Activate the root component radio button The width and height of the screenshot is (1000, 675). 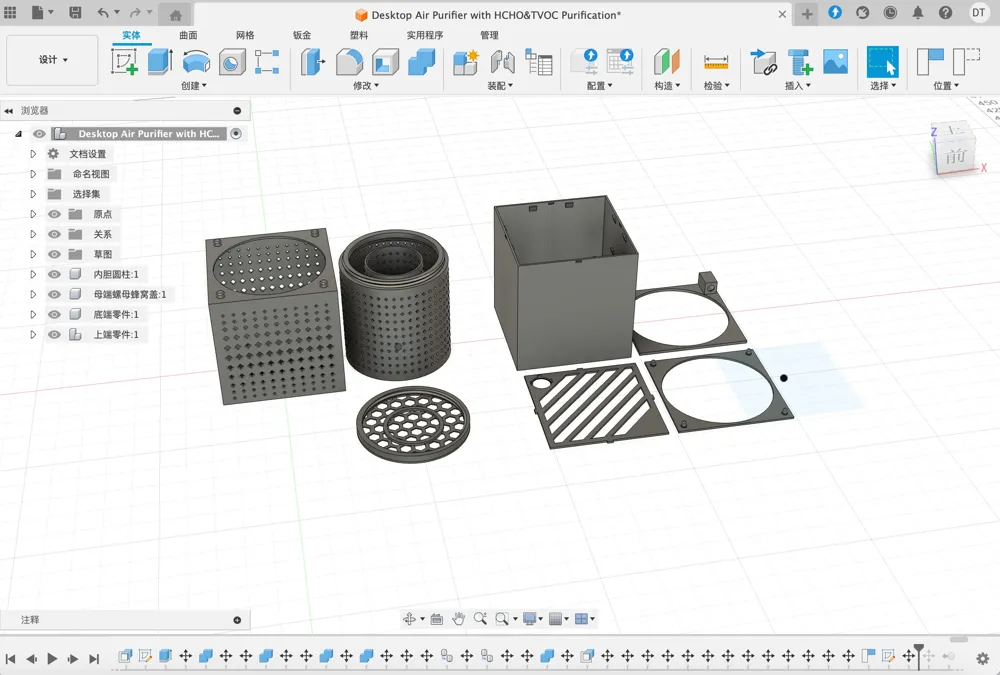(x=236, y=134)
